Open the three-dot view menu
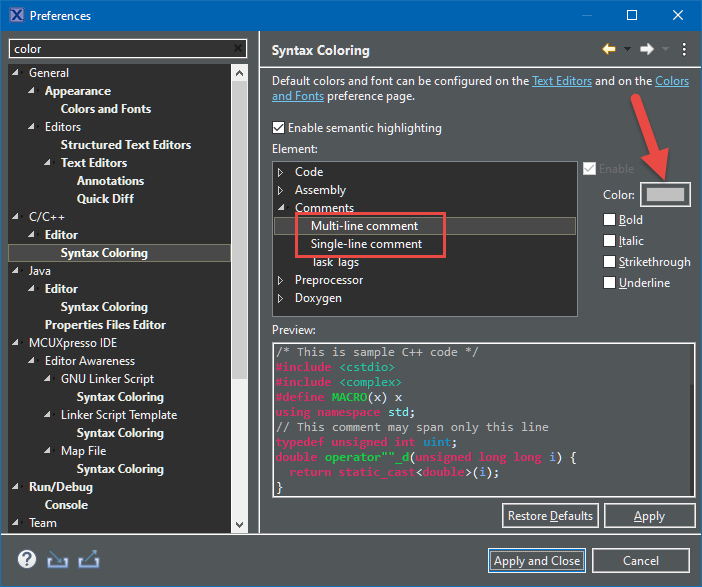702x587 pixels. coord(684,49)
